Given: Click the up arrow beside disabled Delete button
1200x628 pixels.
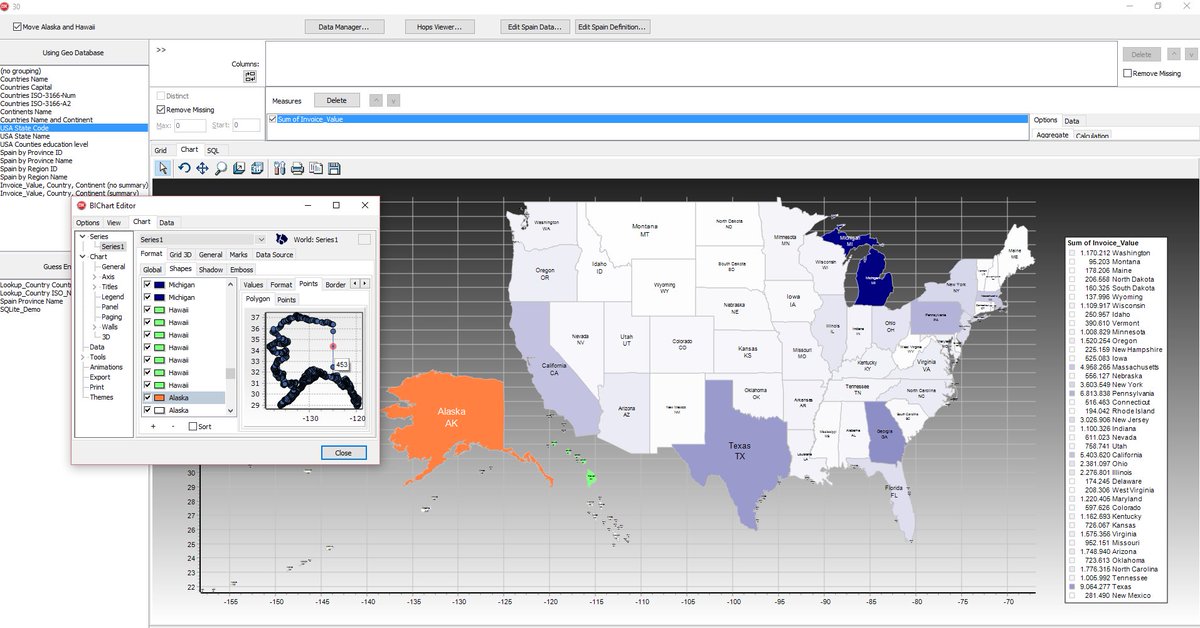Looking at the screenshot, I should (x=1172, y=55).
